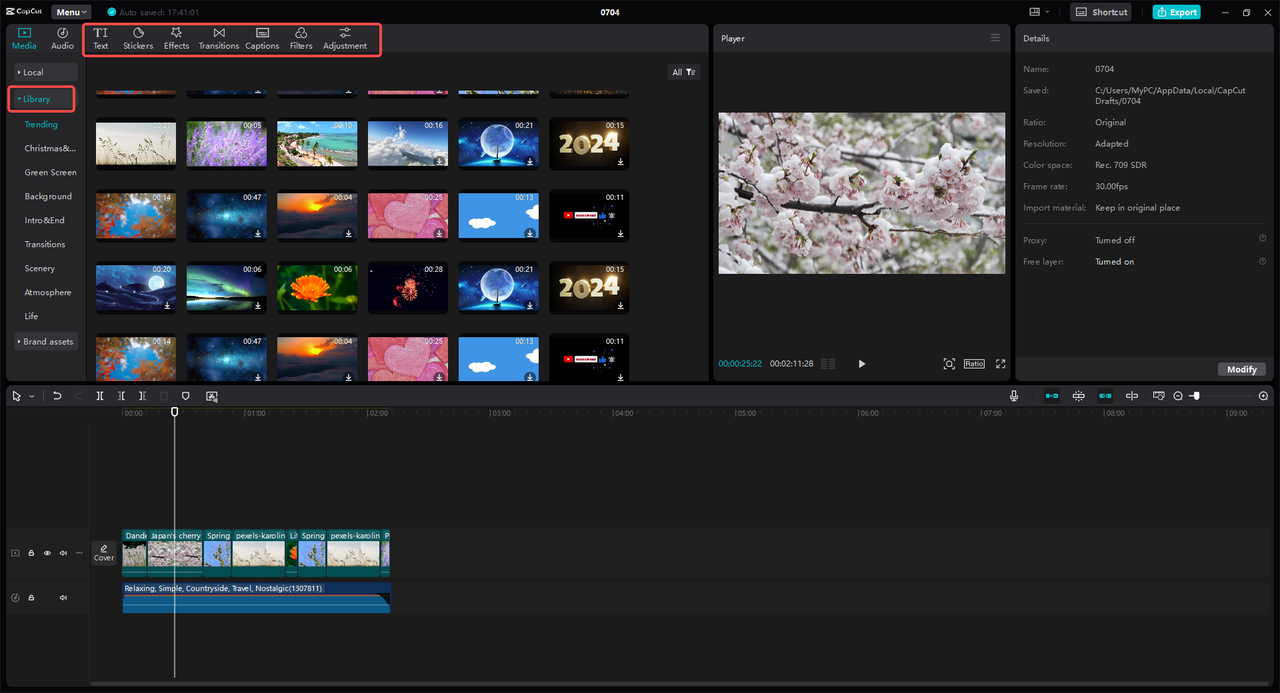Viewport: 1280px width, 693px height.
Task: Toggle preview axis on timeline
Action: pos(1132,396)
